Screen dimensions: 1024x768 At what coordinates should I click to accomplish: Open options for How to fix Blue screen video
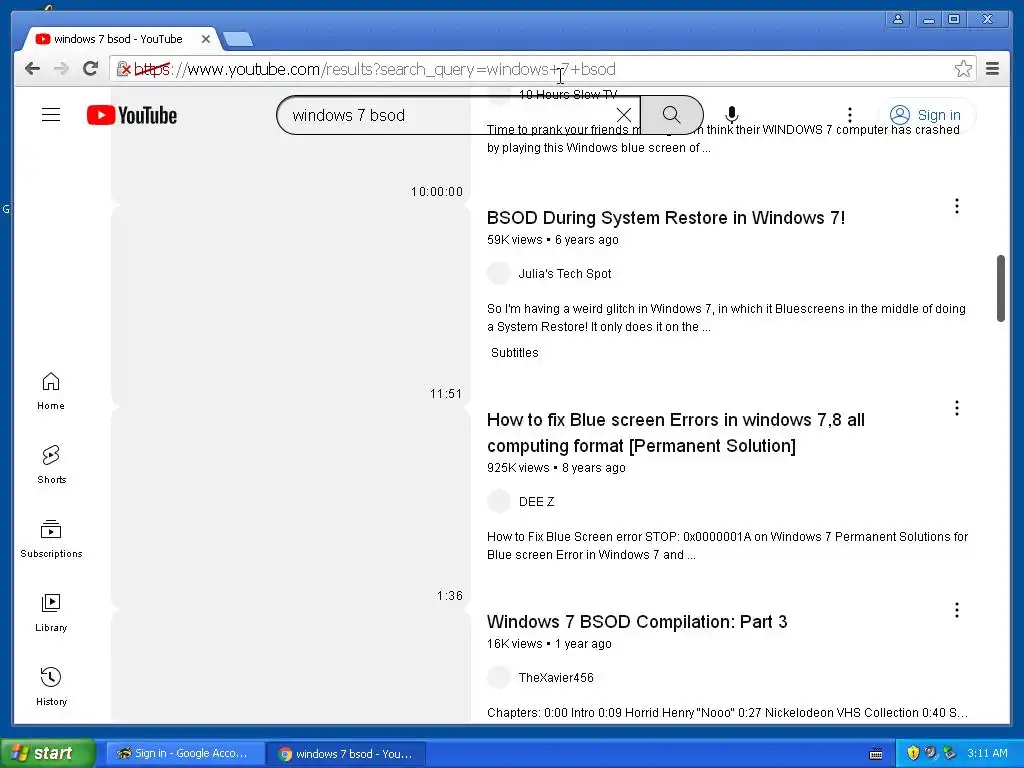[957, 408]
